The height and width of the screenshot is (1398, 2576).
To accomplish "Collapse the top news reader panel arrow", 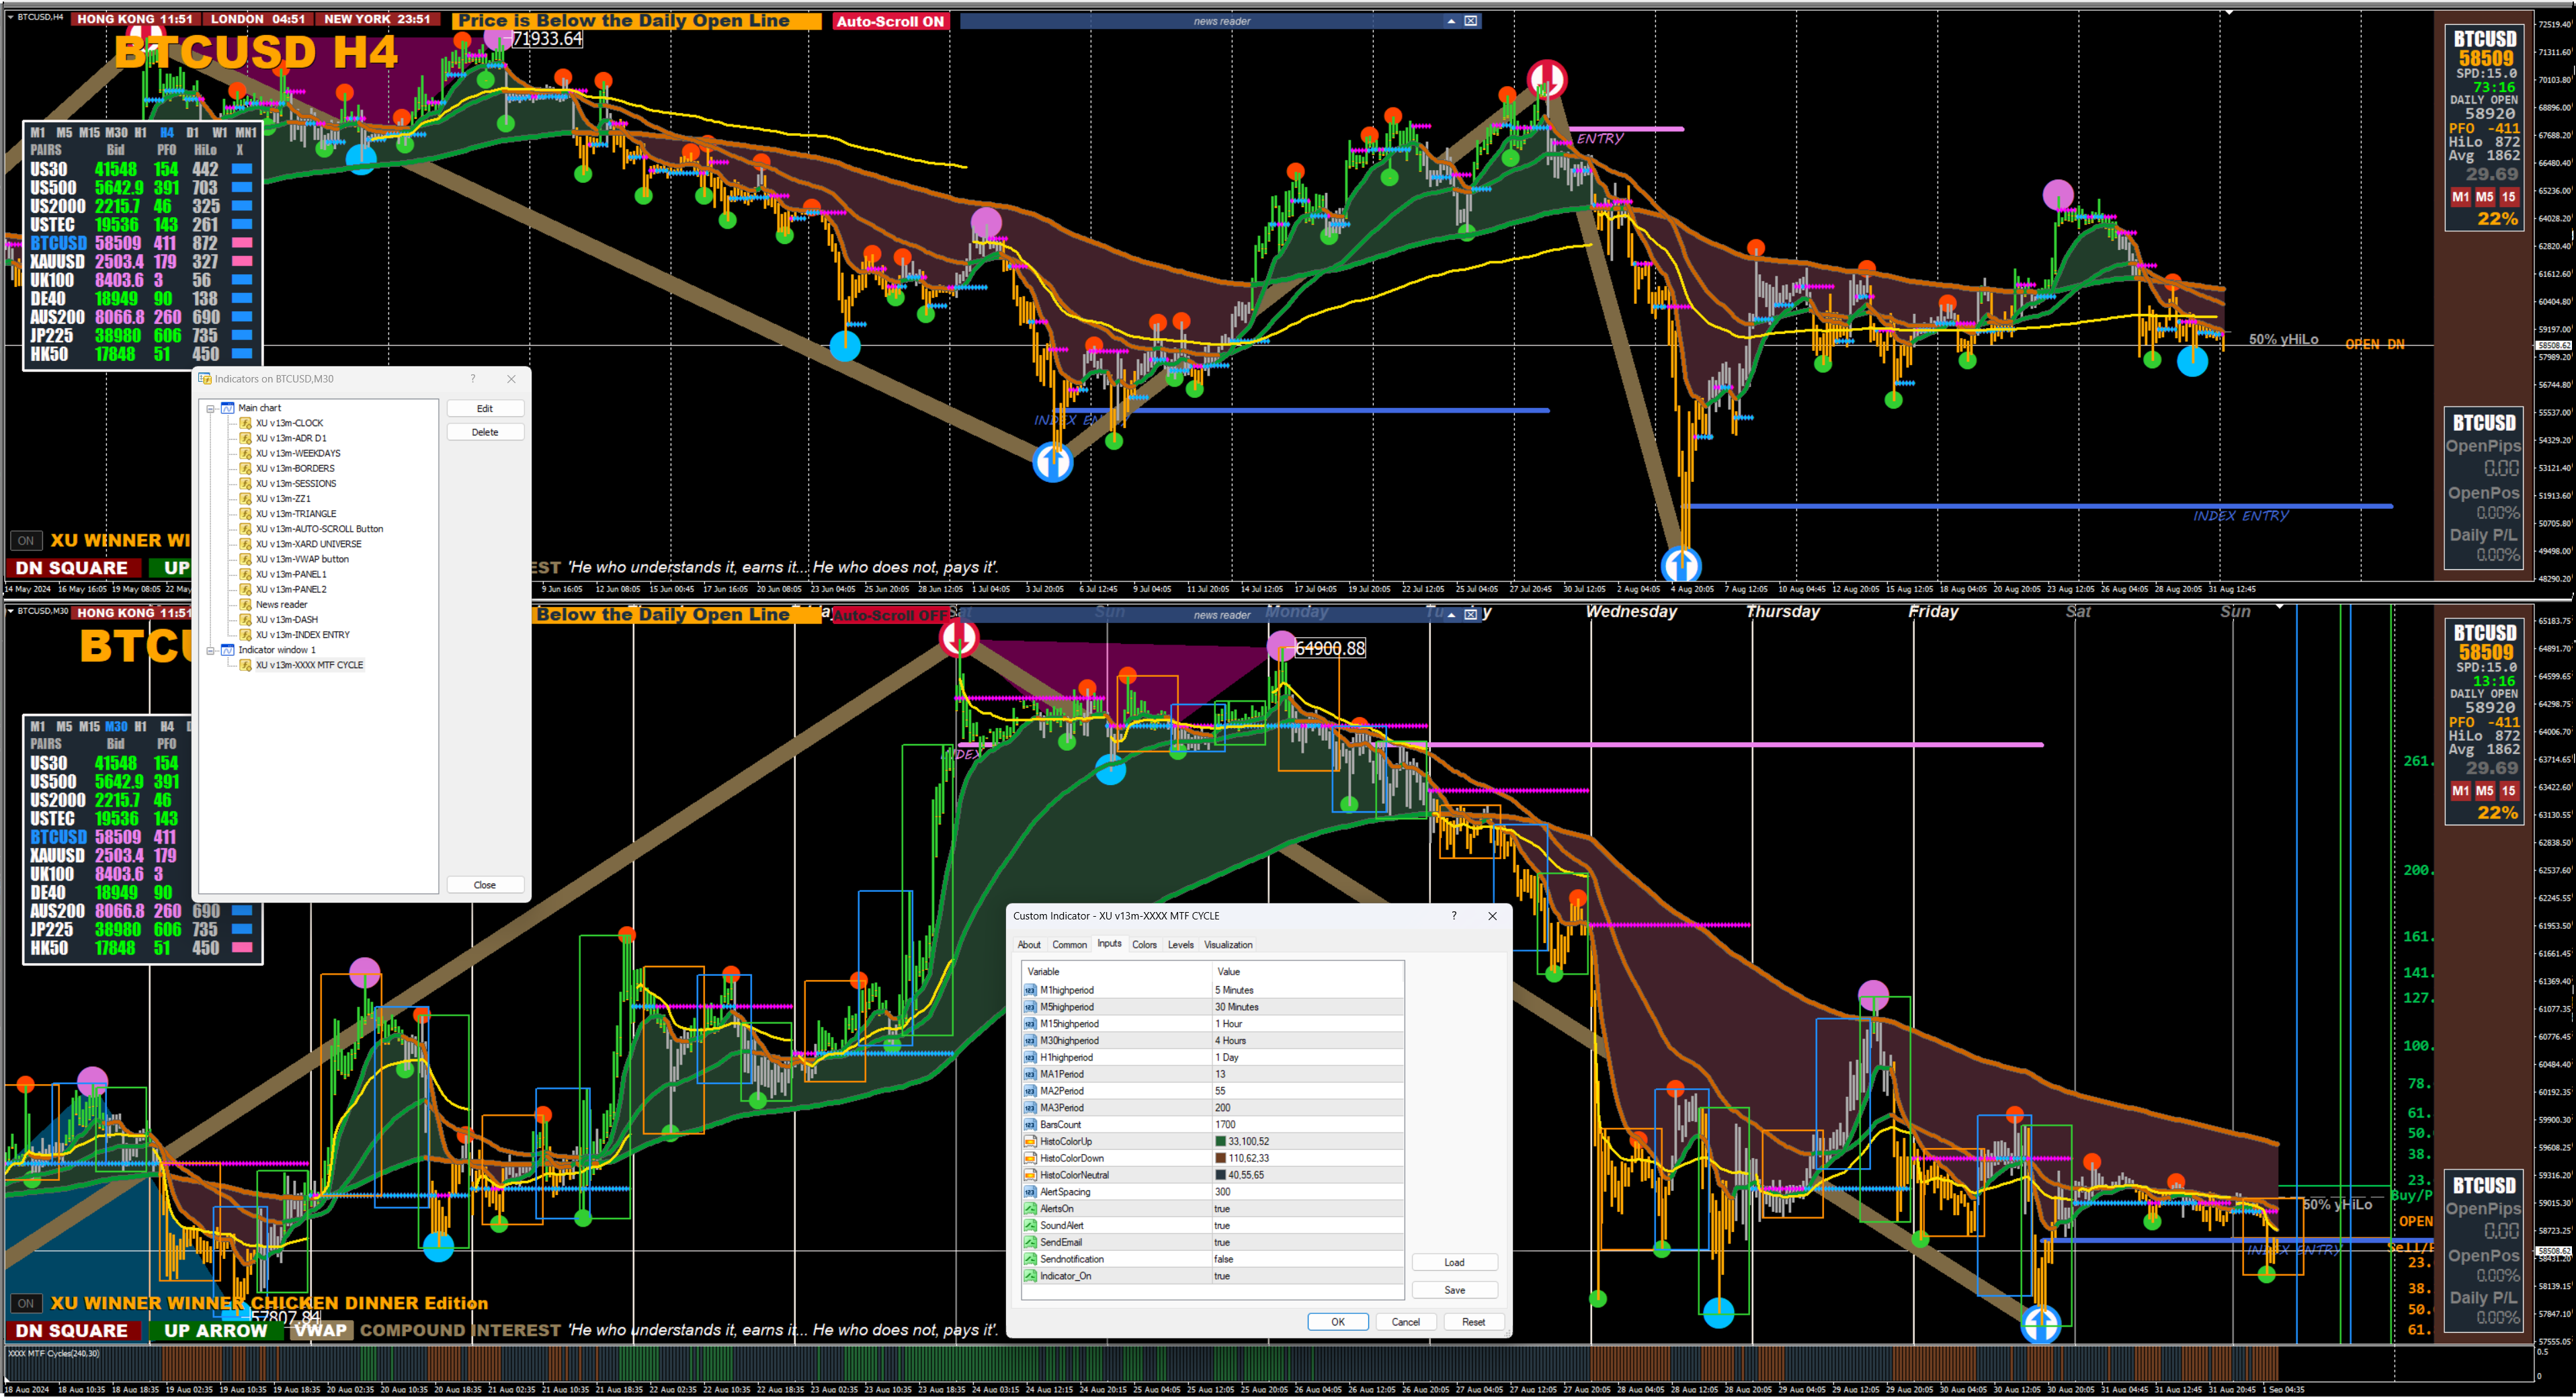I will (1451, 21).
